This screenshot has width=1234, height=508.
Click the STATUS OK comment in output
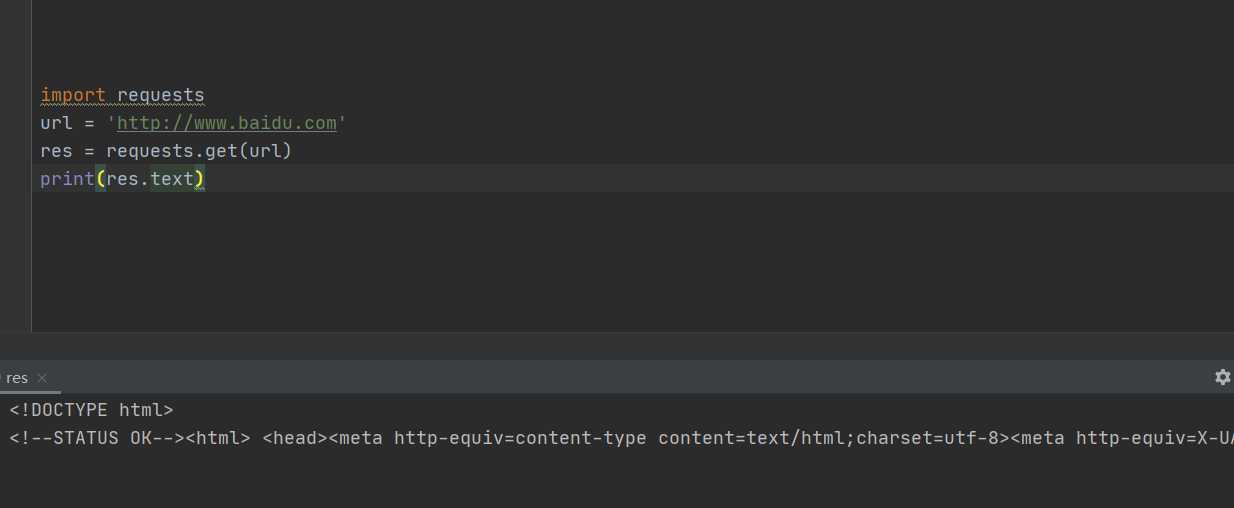[x=97, y=438]
